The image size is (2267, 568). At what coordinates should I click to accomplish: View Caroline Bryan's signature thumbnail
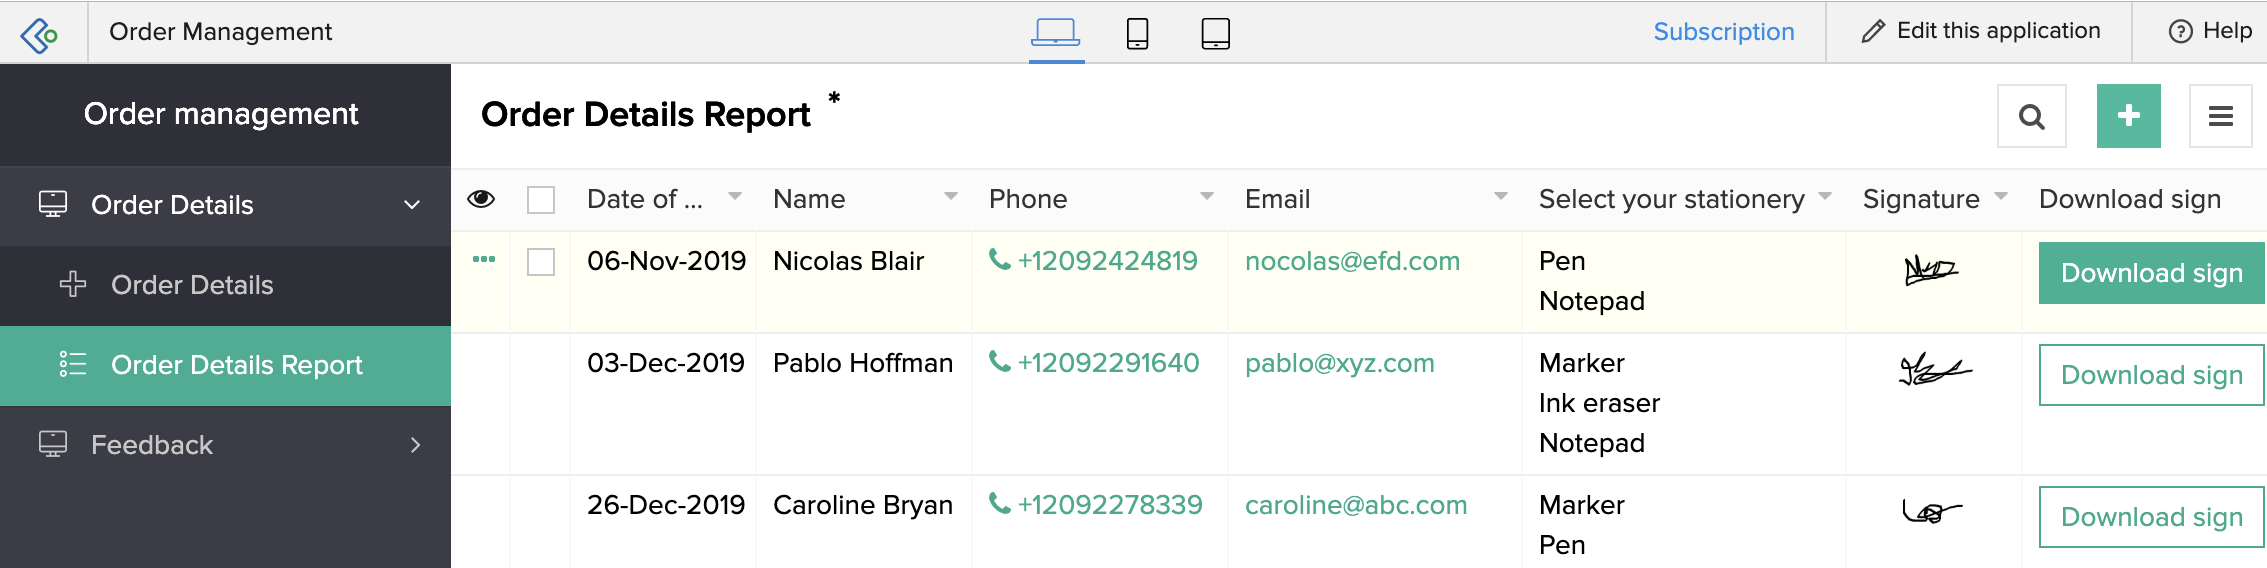point(1931,513)
